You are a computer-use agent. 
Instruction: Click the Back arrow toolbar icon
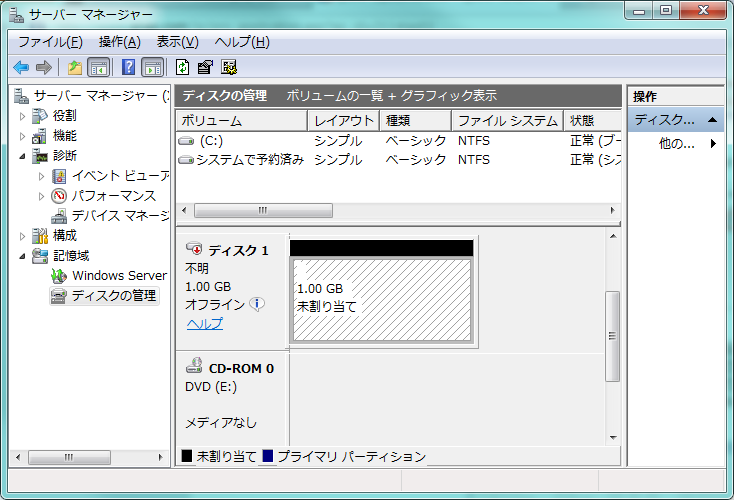pyautogui.click(x=21, y=67)
